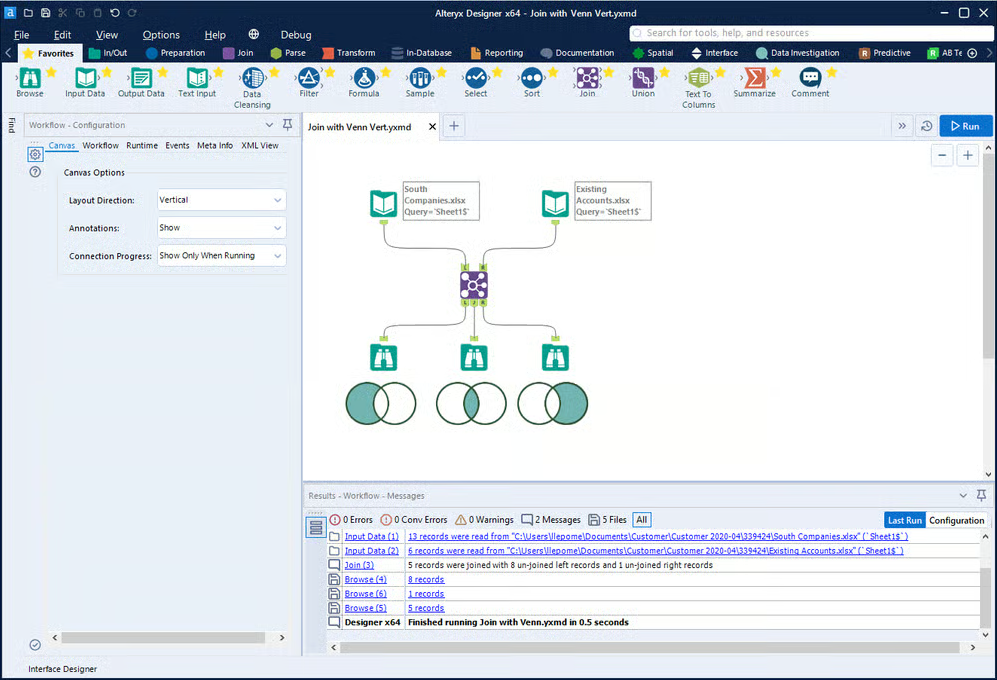Pin the Workflow Configuration panel
The height and width of the screenshot is (680, 997).
coord(287,125)
